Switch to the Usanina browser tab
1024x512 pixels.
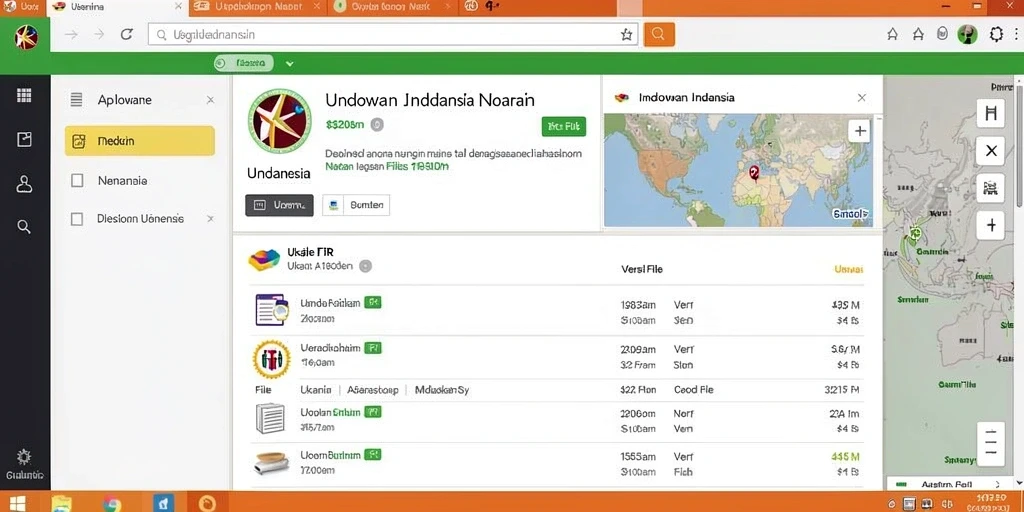coord(118,7)
